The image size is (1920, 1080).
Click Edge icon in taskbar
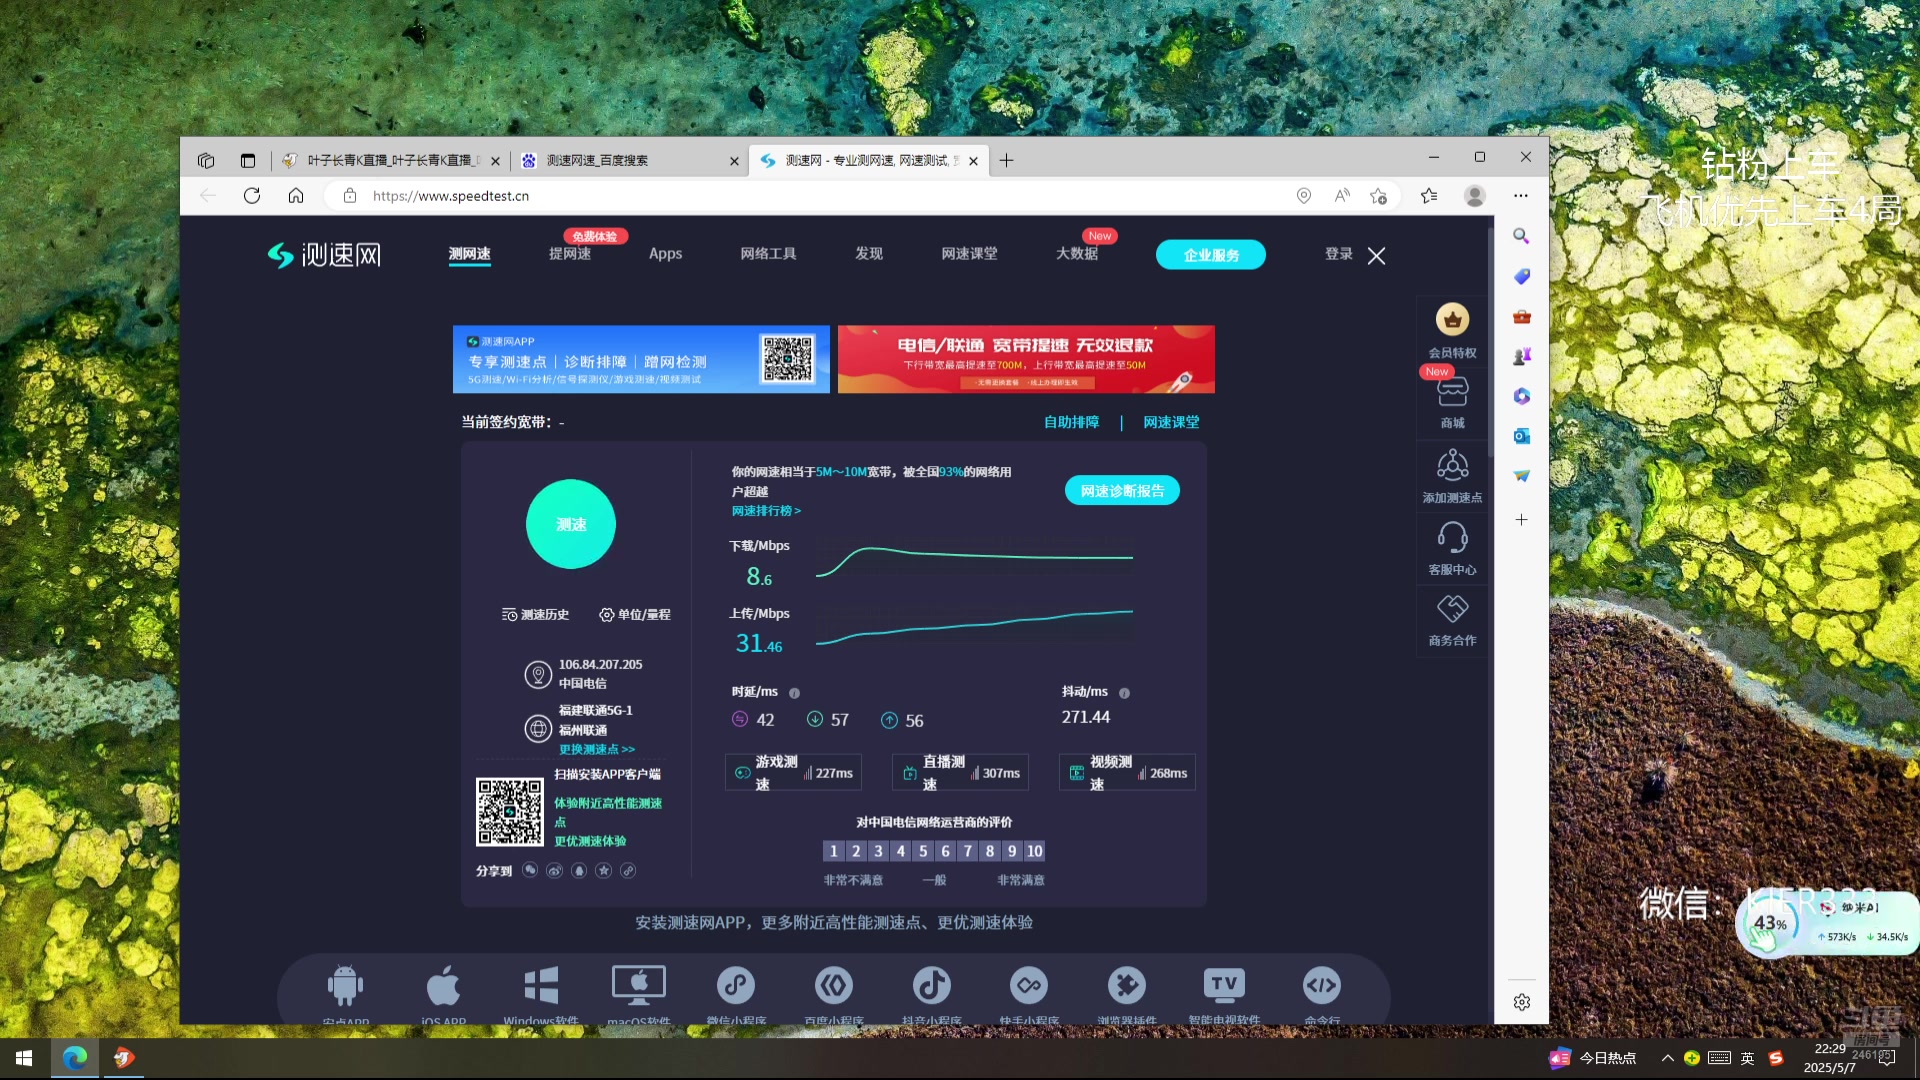point(75,1058)
